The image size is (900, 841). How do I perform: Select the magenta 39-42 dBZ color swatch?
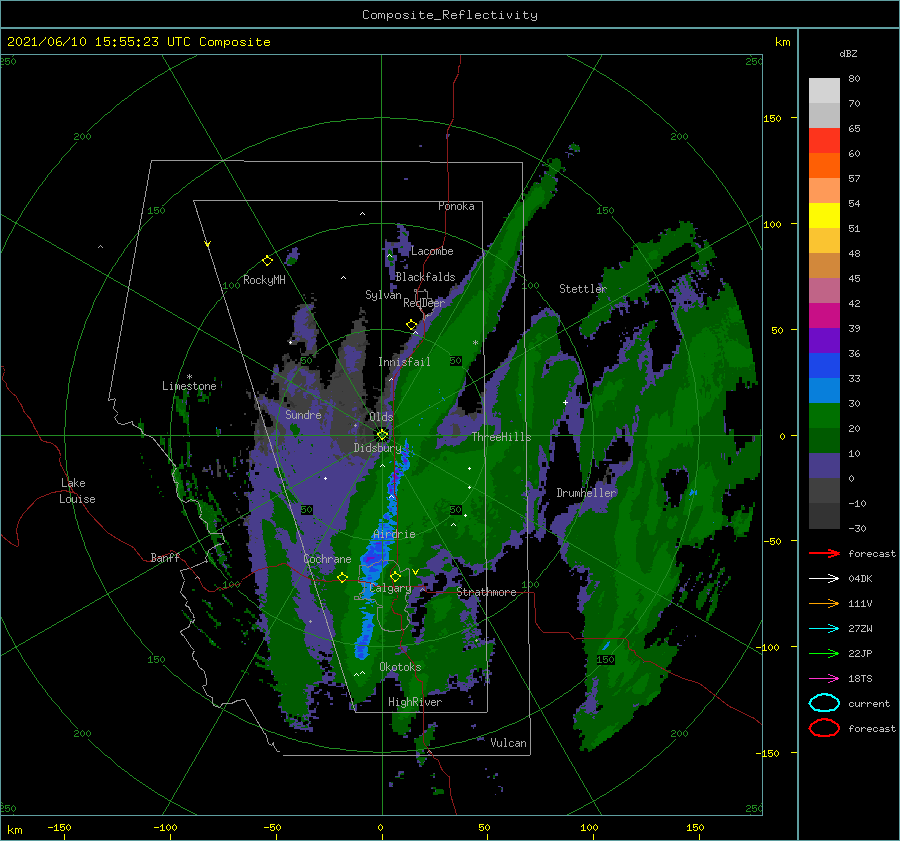[x=824, y=316]
